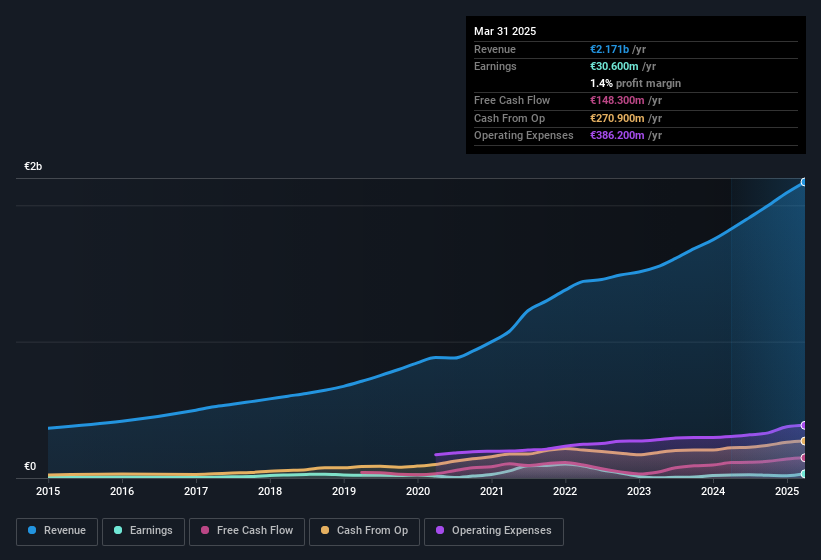Screen dimensions: 821x560
Task: Click the Earnings label in tooltip
Action: point(495,66)
